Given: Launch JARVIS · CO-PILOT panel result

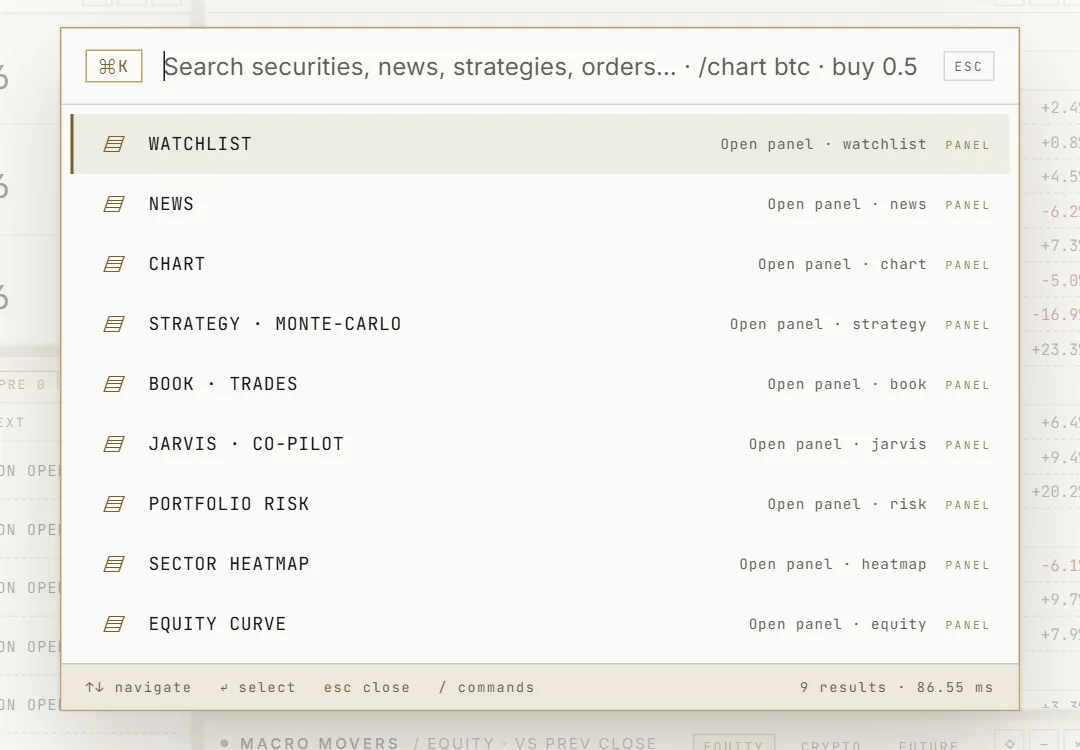Looking at the screenshot, I should (540, 444).
